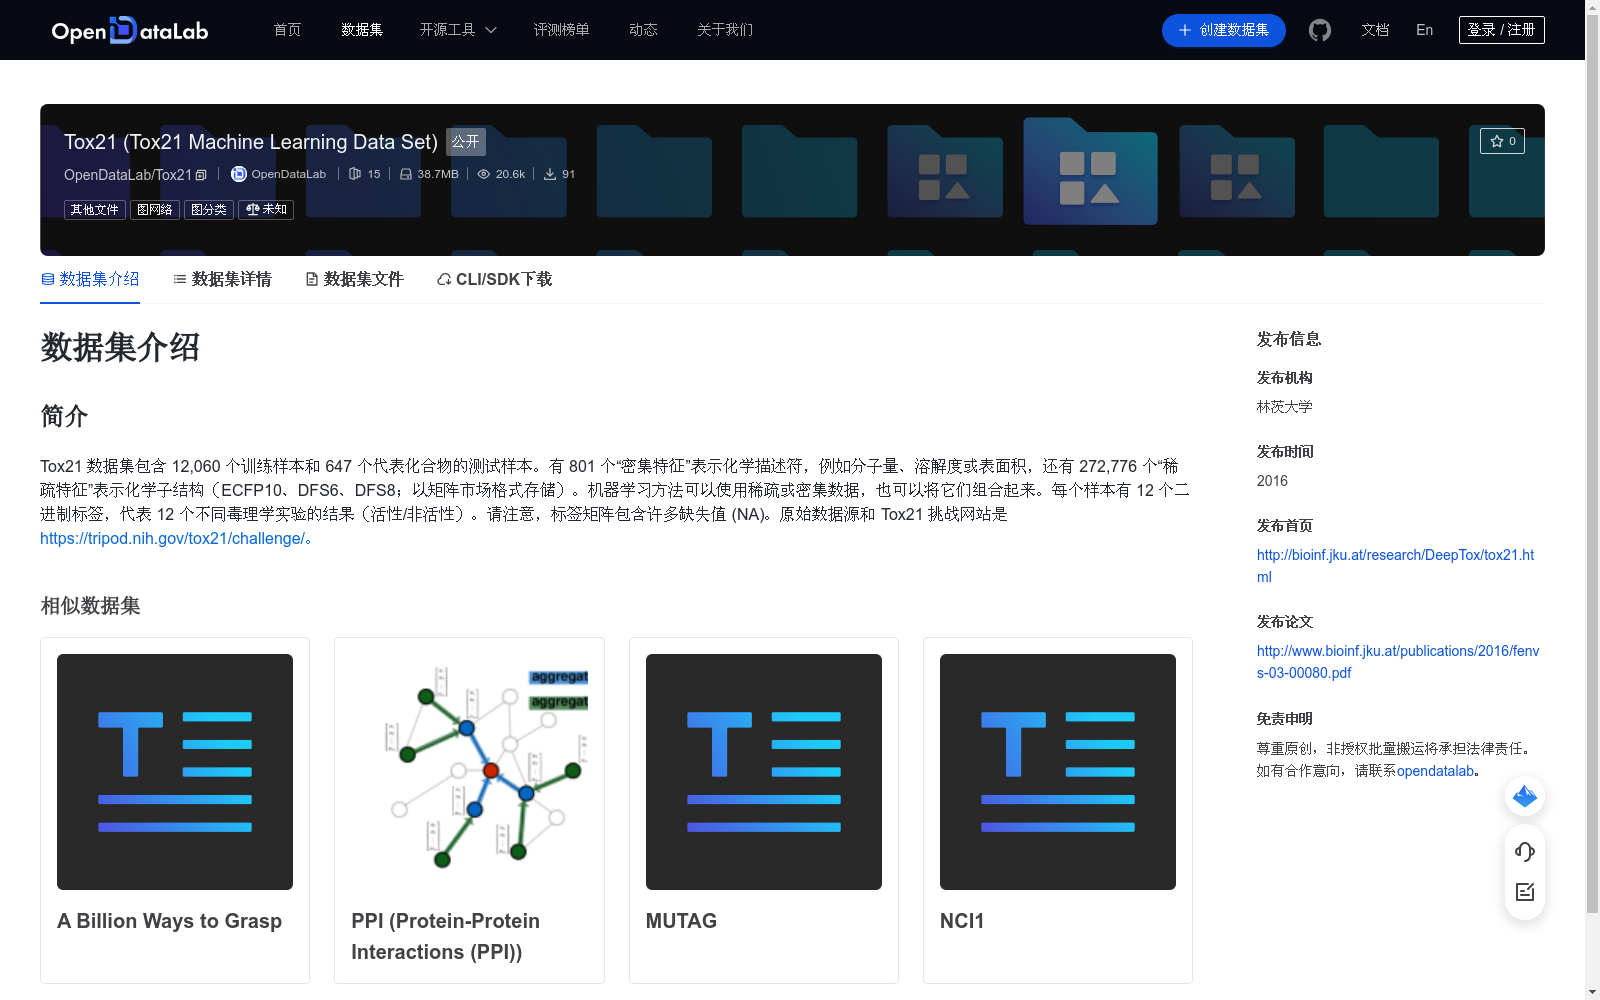The width and height of the screenshot is (1600, 1000).
Task: Click the 公开 visibility badge
Action: click(466, 142)
